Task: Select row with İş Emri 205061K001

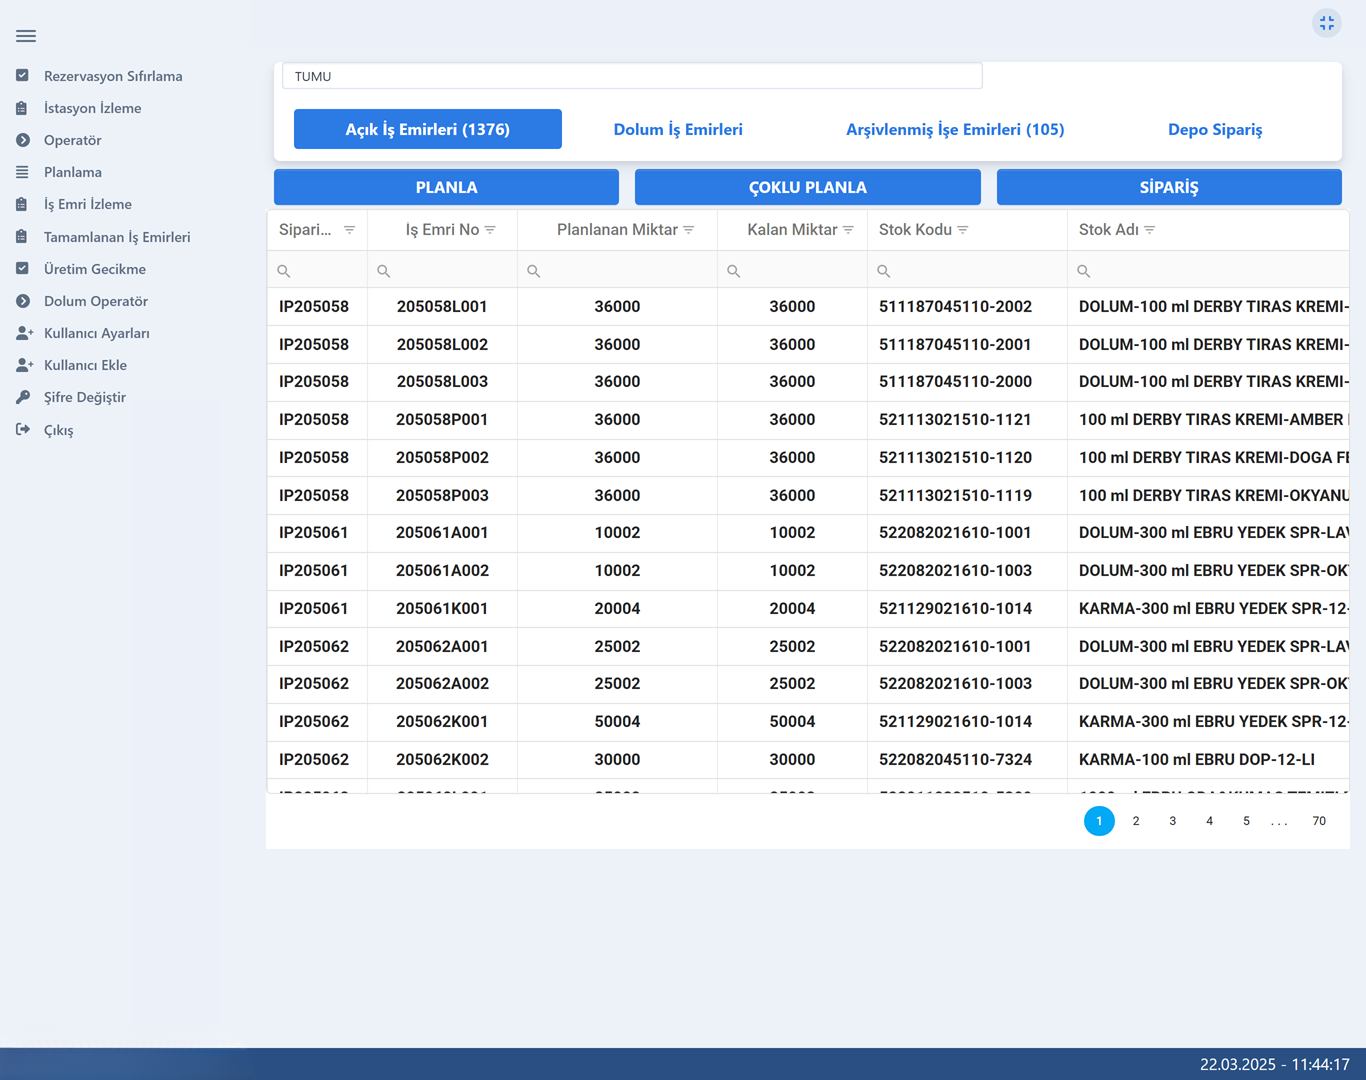Action: coord(808,609)
